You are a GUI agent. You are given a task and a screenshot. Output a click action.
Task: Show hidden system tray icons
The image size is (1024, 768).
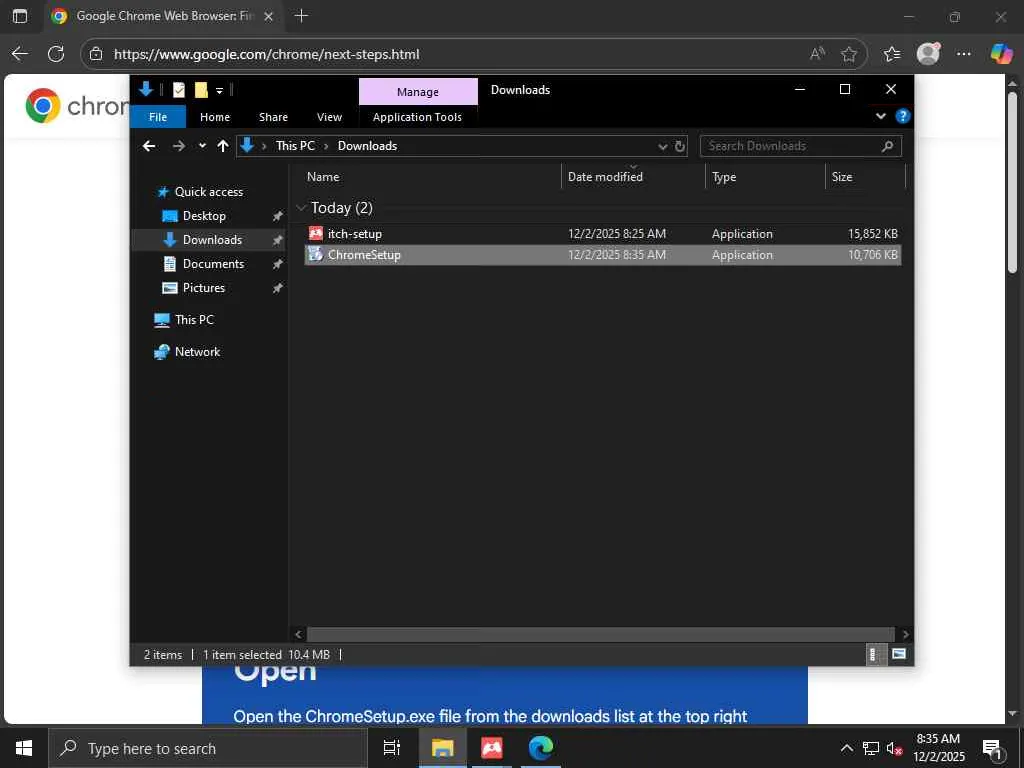pos(846,748)
